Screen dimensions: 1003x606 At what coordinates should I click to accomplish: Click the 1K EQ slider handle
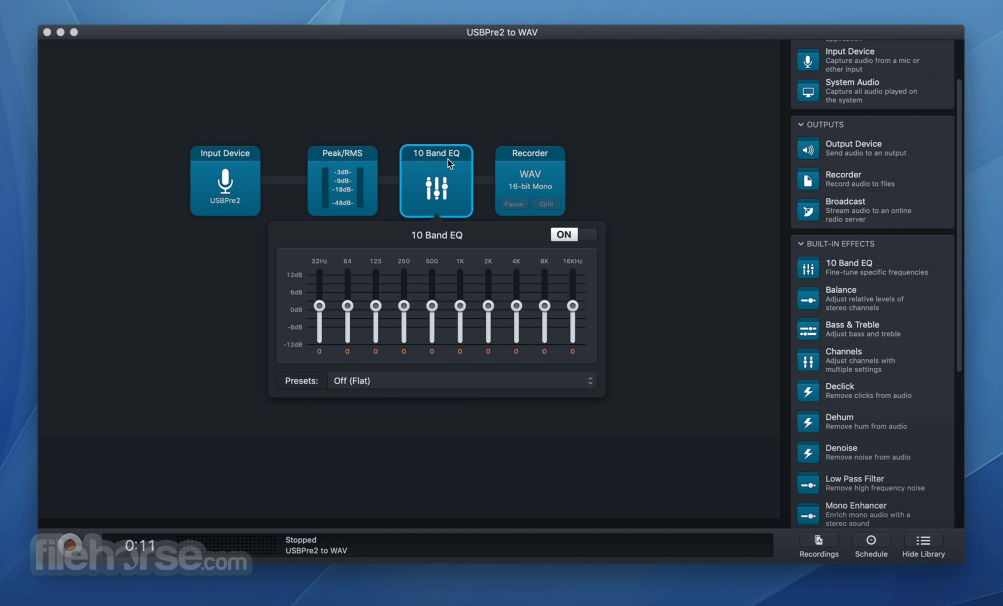[x=460, y=306]
